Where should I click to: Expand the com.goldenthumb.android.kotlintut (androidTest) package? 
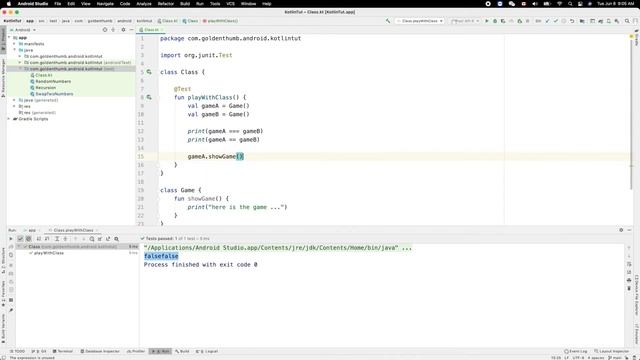[x=20, y=62]
